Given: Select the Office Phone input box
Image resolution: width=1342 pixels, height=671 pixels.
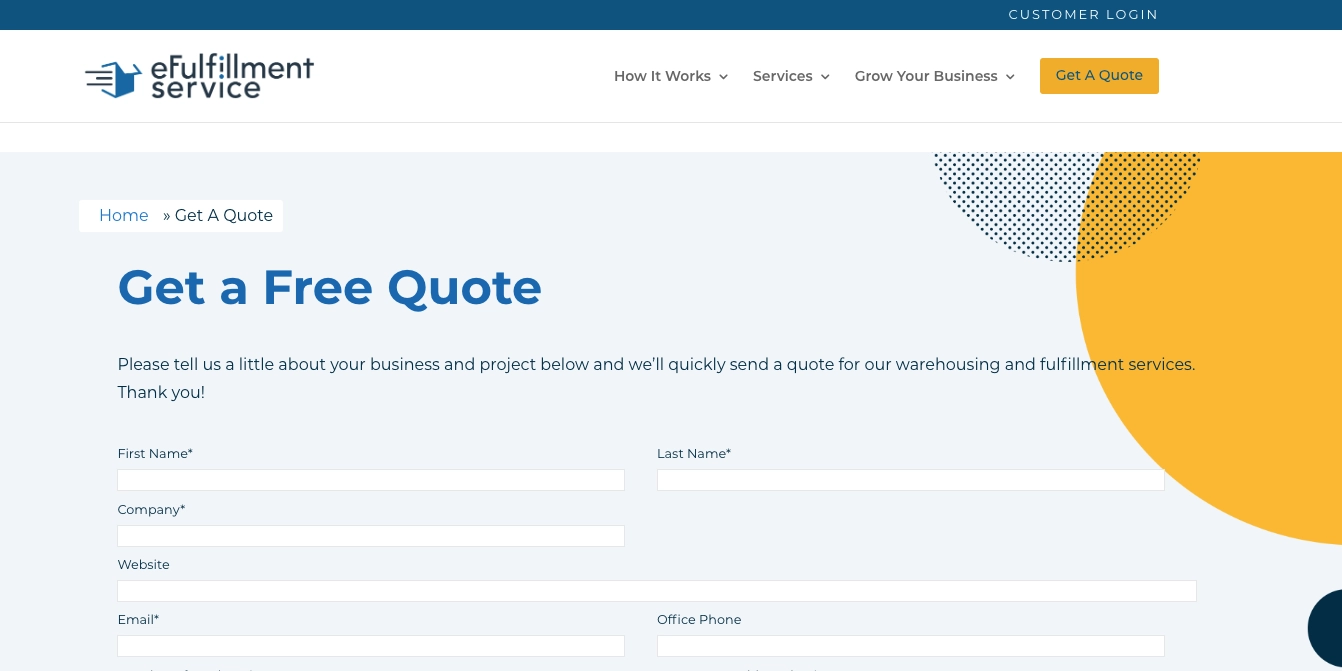Looking at the screenshot, I should [910, 646].
